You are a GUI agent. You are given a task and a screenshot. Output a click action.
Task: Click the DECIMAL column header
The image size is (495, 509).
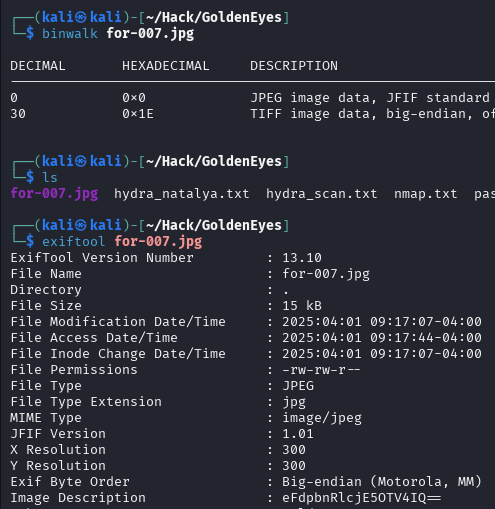click(x=38, y=66)
